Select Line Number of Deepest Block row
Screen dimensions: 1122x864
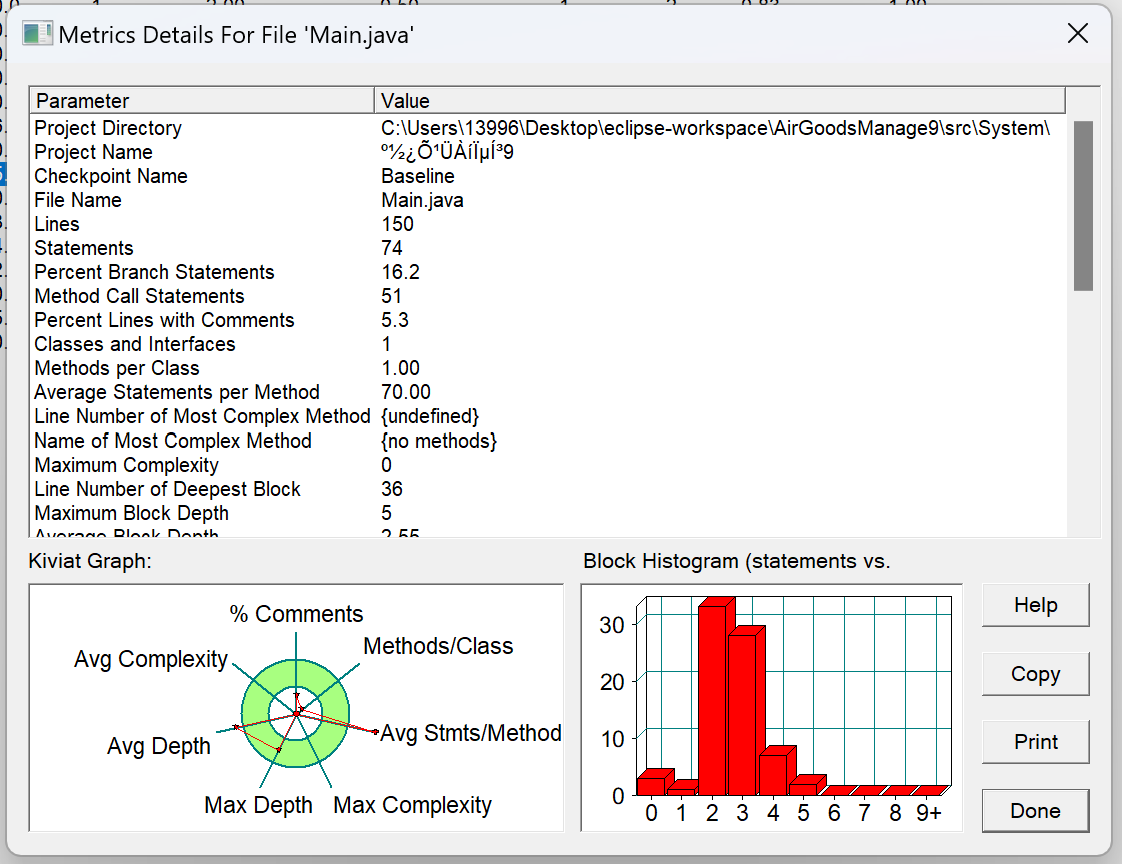coord(548,489)
